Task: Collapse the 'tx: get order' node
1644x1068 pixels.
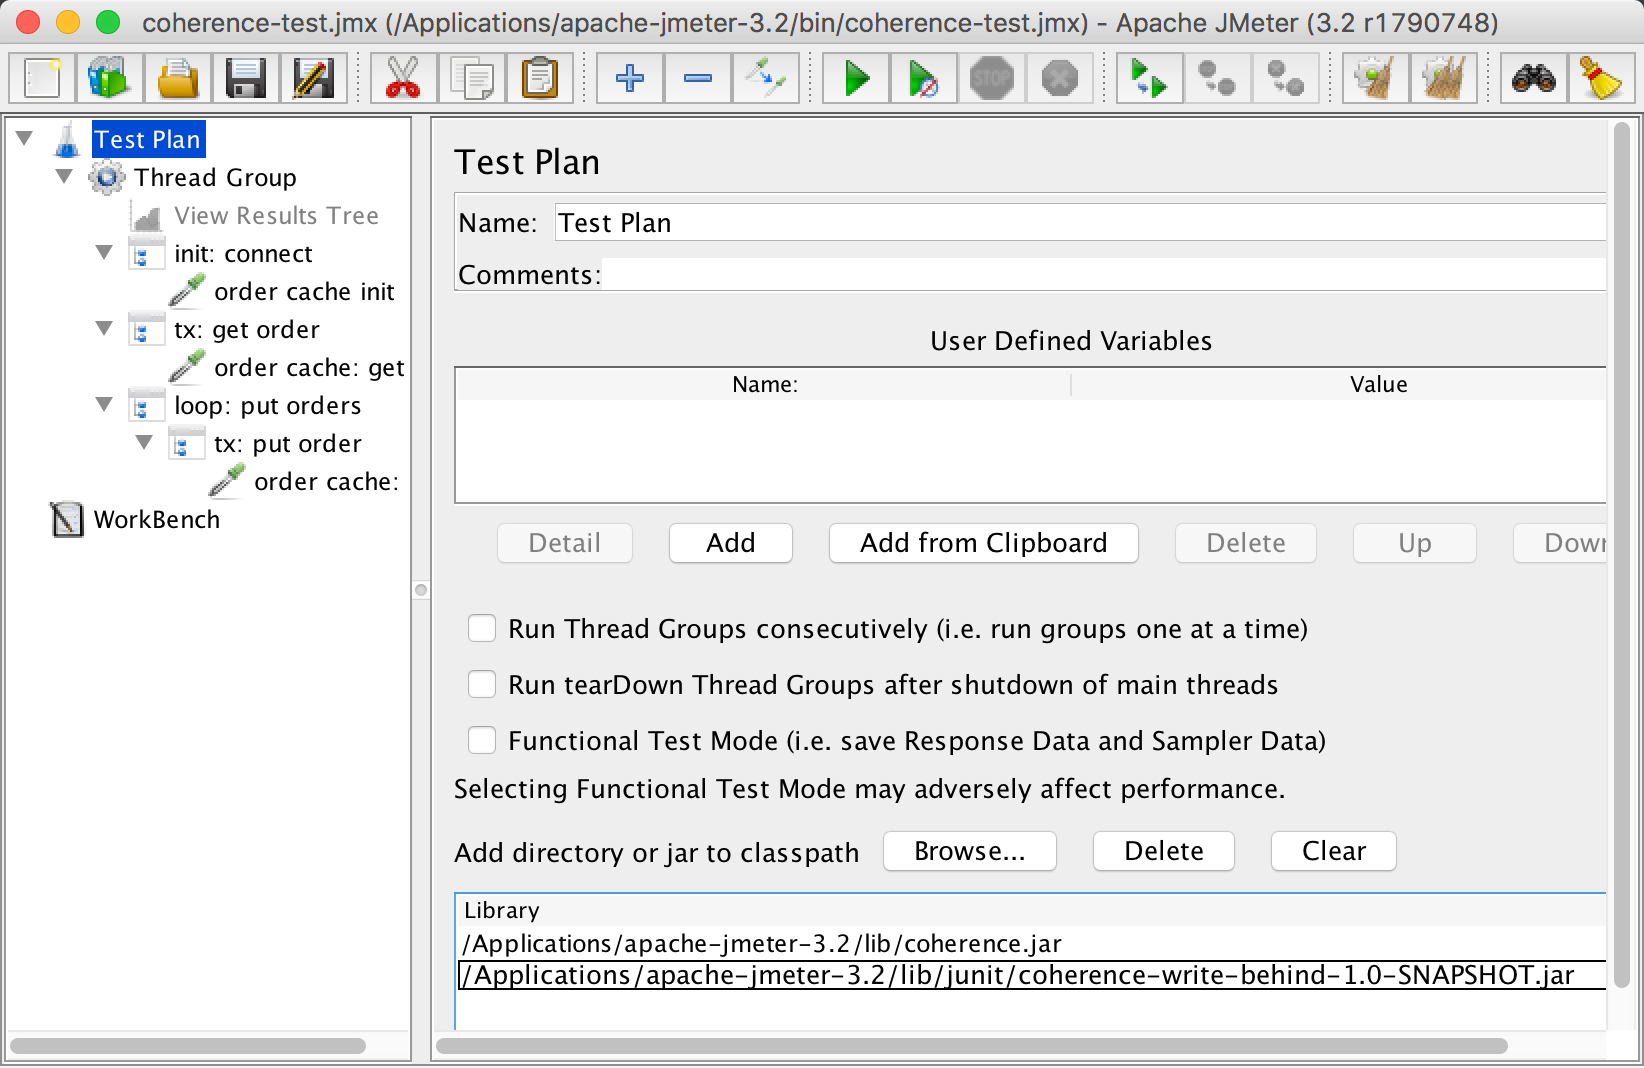Action: pos(105,328)
